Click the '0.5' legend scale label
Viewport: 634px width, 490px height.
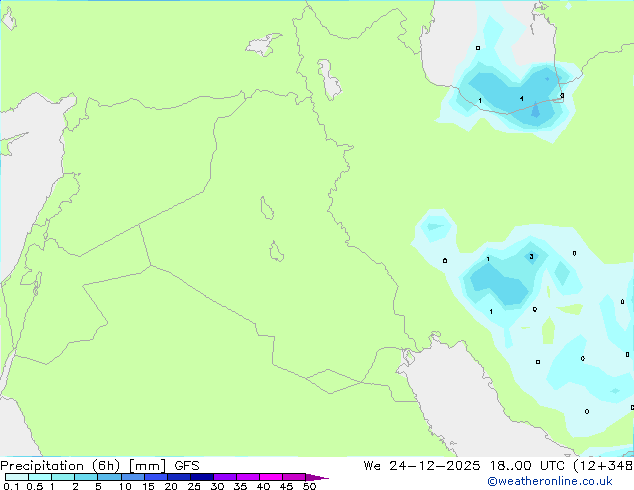35,486
